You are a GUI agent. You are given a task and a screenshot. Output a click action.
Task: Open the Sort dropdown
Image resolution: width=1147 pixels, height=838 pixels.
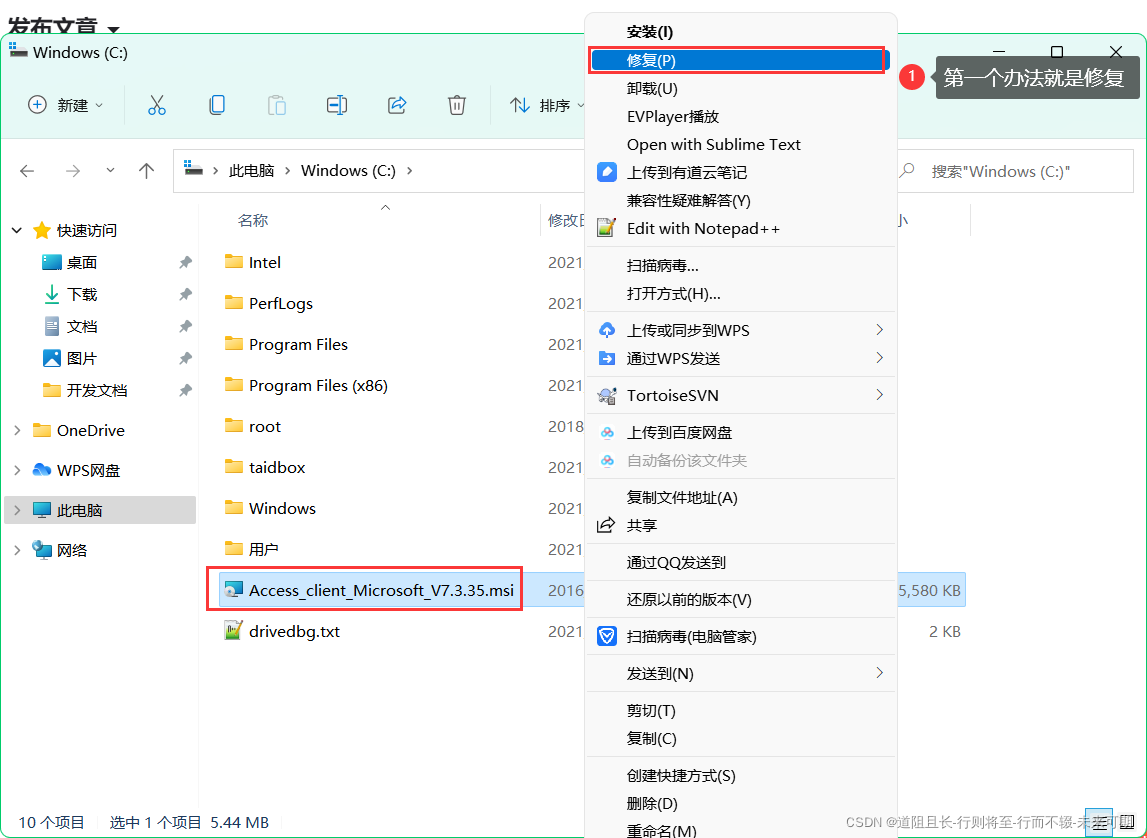[x=547, y=105]
